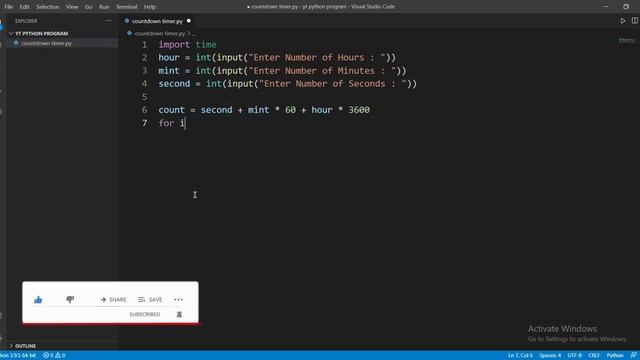Run the Python file with the play icon

pyautogui.click(x=622, y=20)
